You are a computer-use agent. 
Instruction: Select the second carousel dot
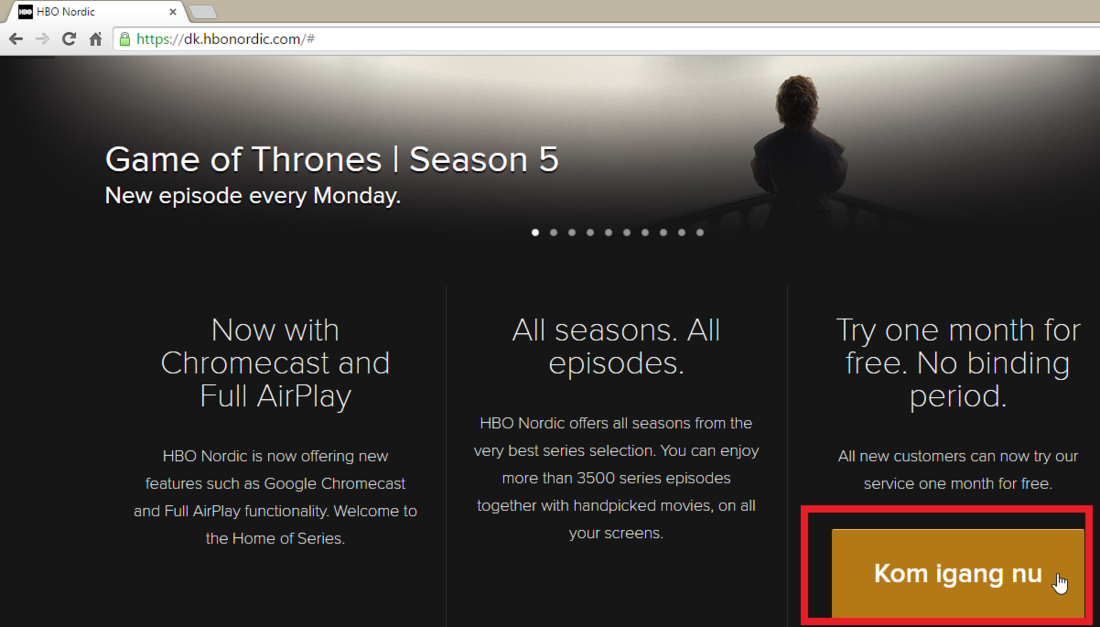coord(554,232)
